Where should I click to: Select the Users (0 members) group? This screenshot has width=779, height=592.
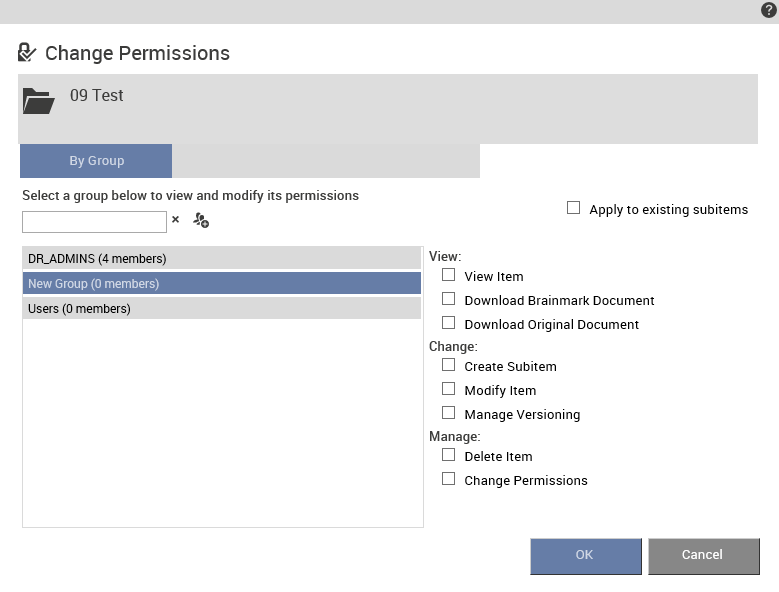click(x=222, y=308)
